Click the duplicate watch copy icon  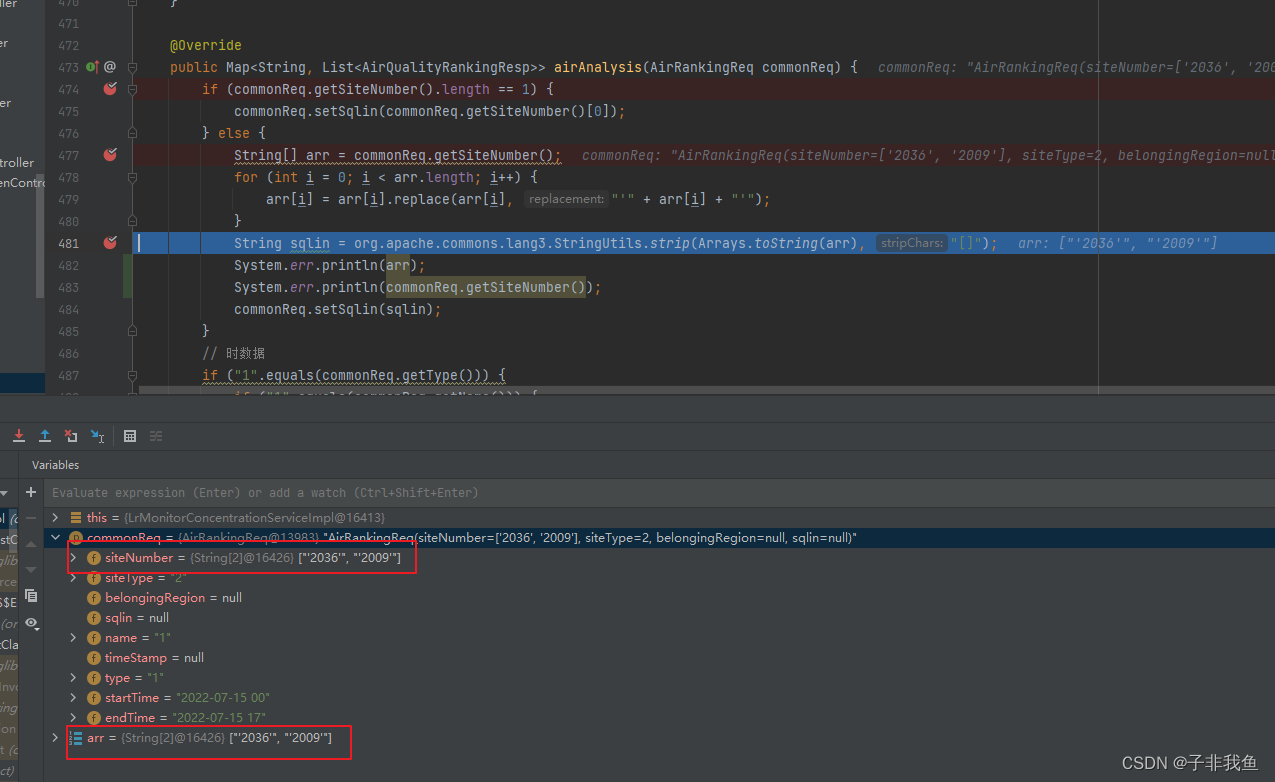click(31, 596)
